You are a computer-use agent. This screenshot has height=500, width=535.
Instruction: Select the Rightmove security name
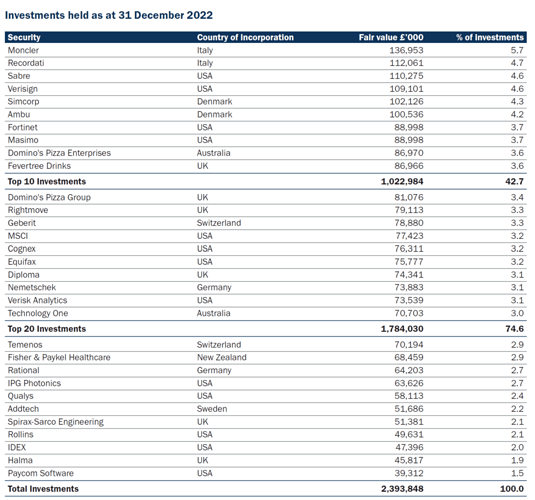[x=28, y=210]
